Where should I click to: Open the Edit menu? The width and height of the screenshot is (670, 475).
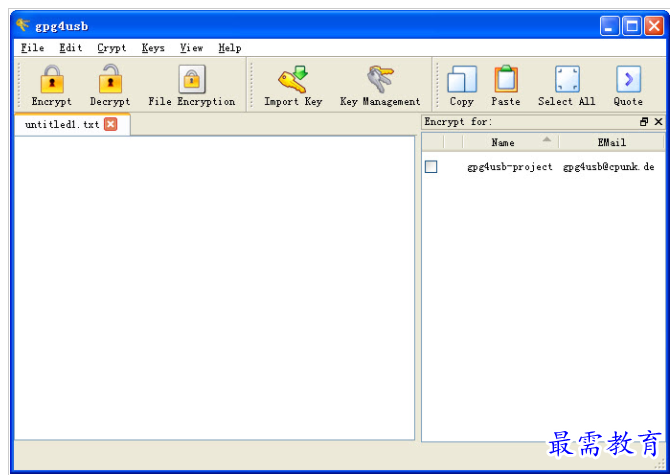pos(71,48)
